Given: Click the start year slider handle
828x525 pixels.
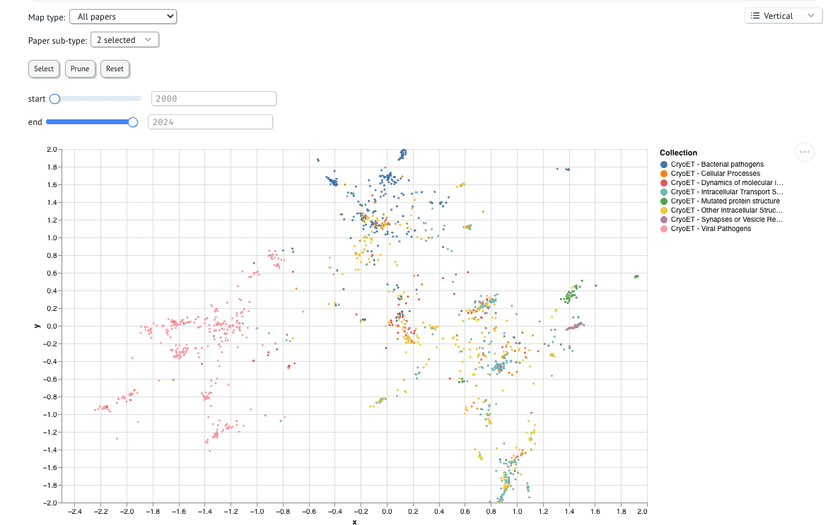Looking at the screenshot, I should tap(55, 99).
